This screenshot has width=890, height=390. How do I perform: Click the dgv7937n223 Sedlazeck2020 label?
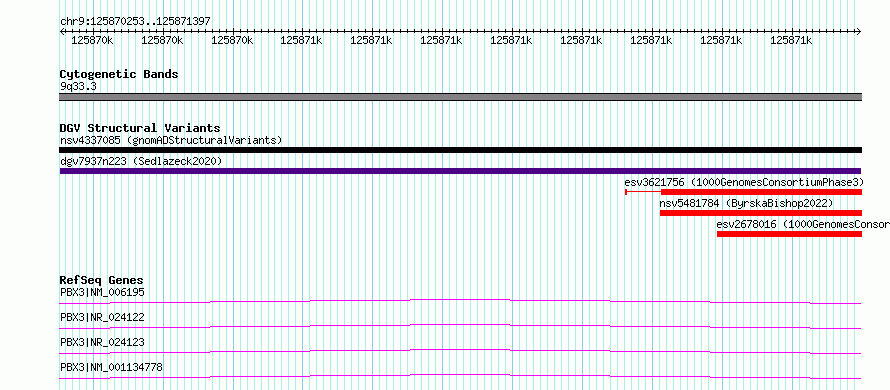click(x=141, y=161)
